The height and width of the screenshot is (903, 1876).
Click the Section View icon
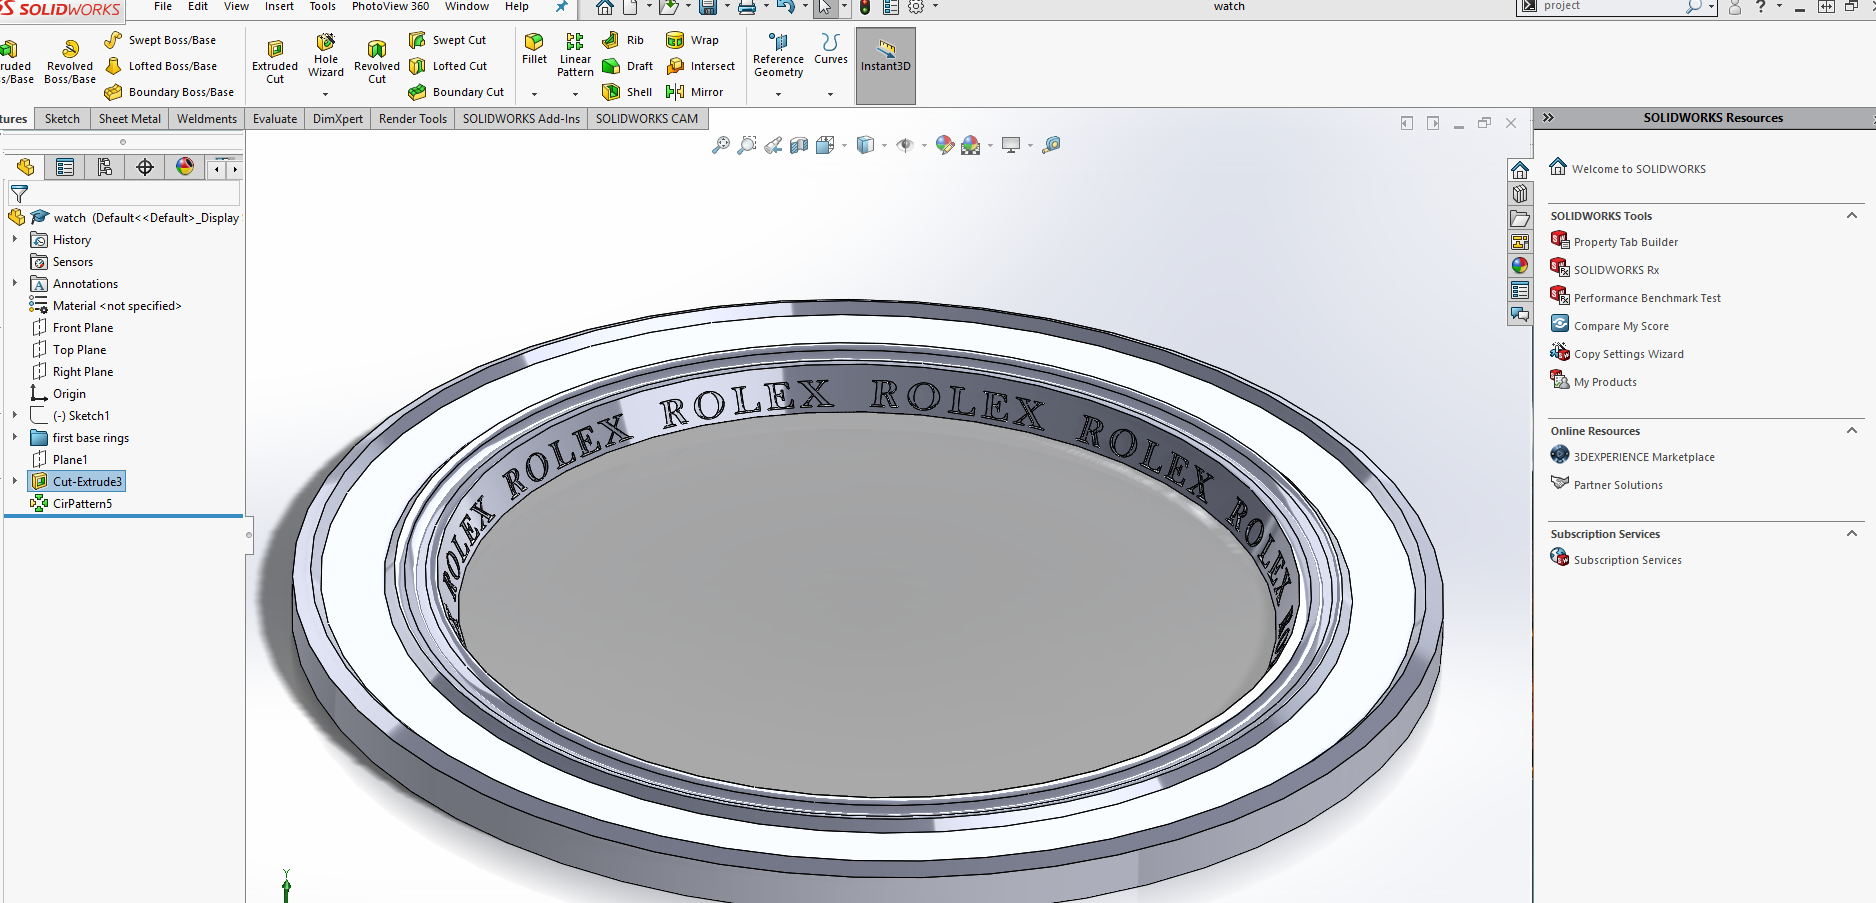coord(798,146)
